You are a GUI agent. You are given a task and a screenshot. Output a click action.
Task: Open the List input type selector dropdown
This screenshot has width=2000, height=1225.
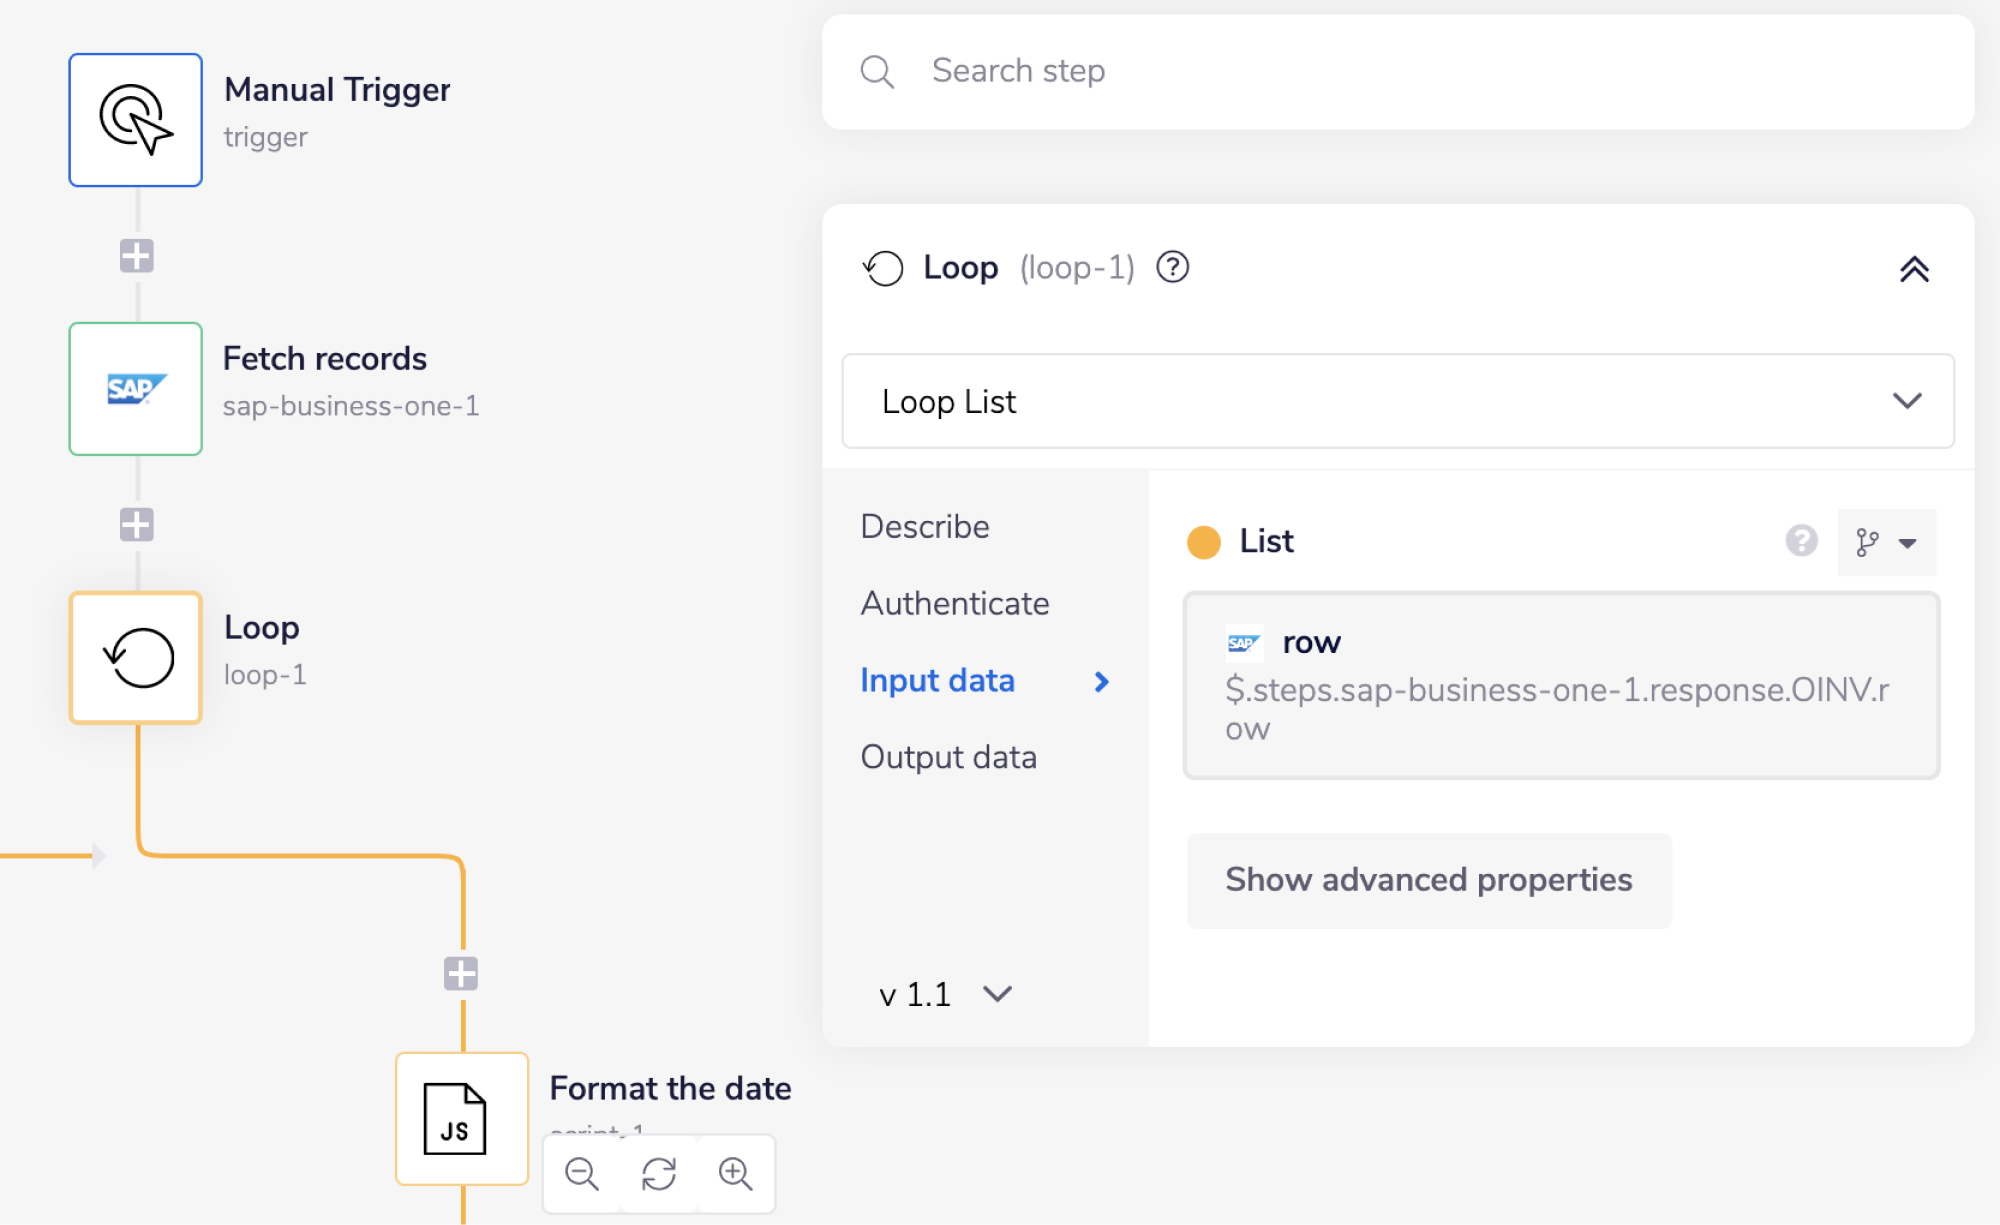click(x=1886, y=543)
